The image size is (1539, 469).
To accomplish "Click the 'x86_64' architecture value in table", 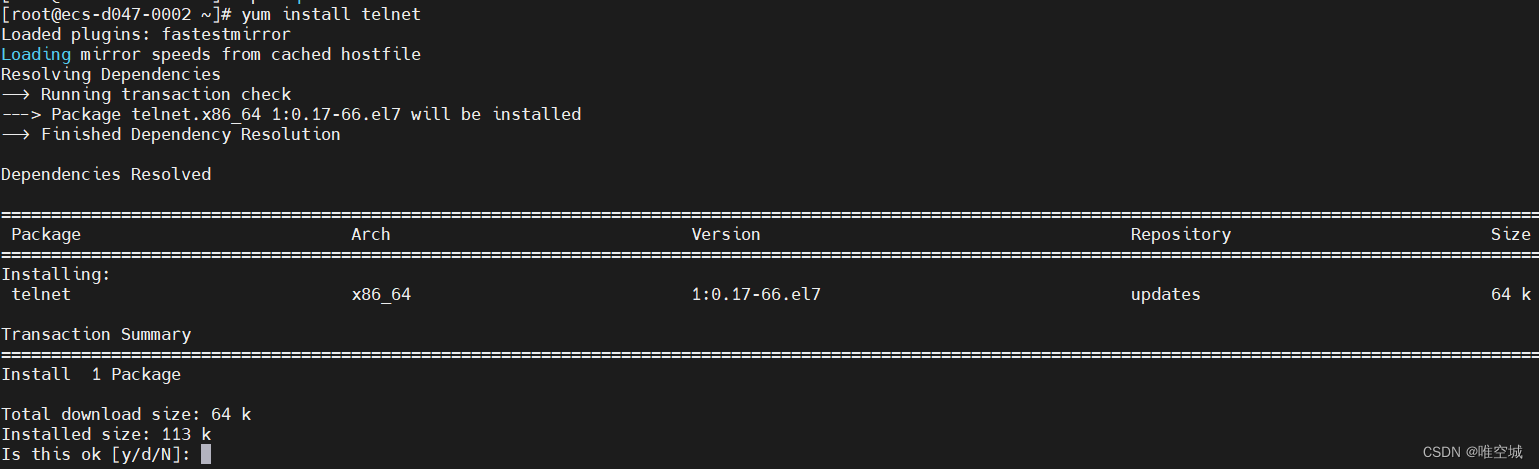I will click(x=381, y=294).
